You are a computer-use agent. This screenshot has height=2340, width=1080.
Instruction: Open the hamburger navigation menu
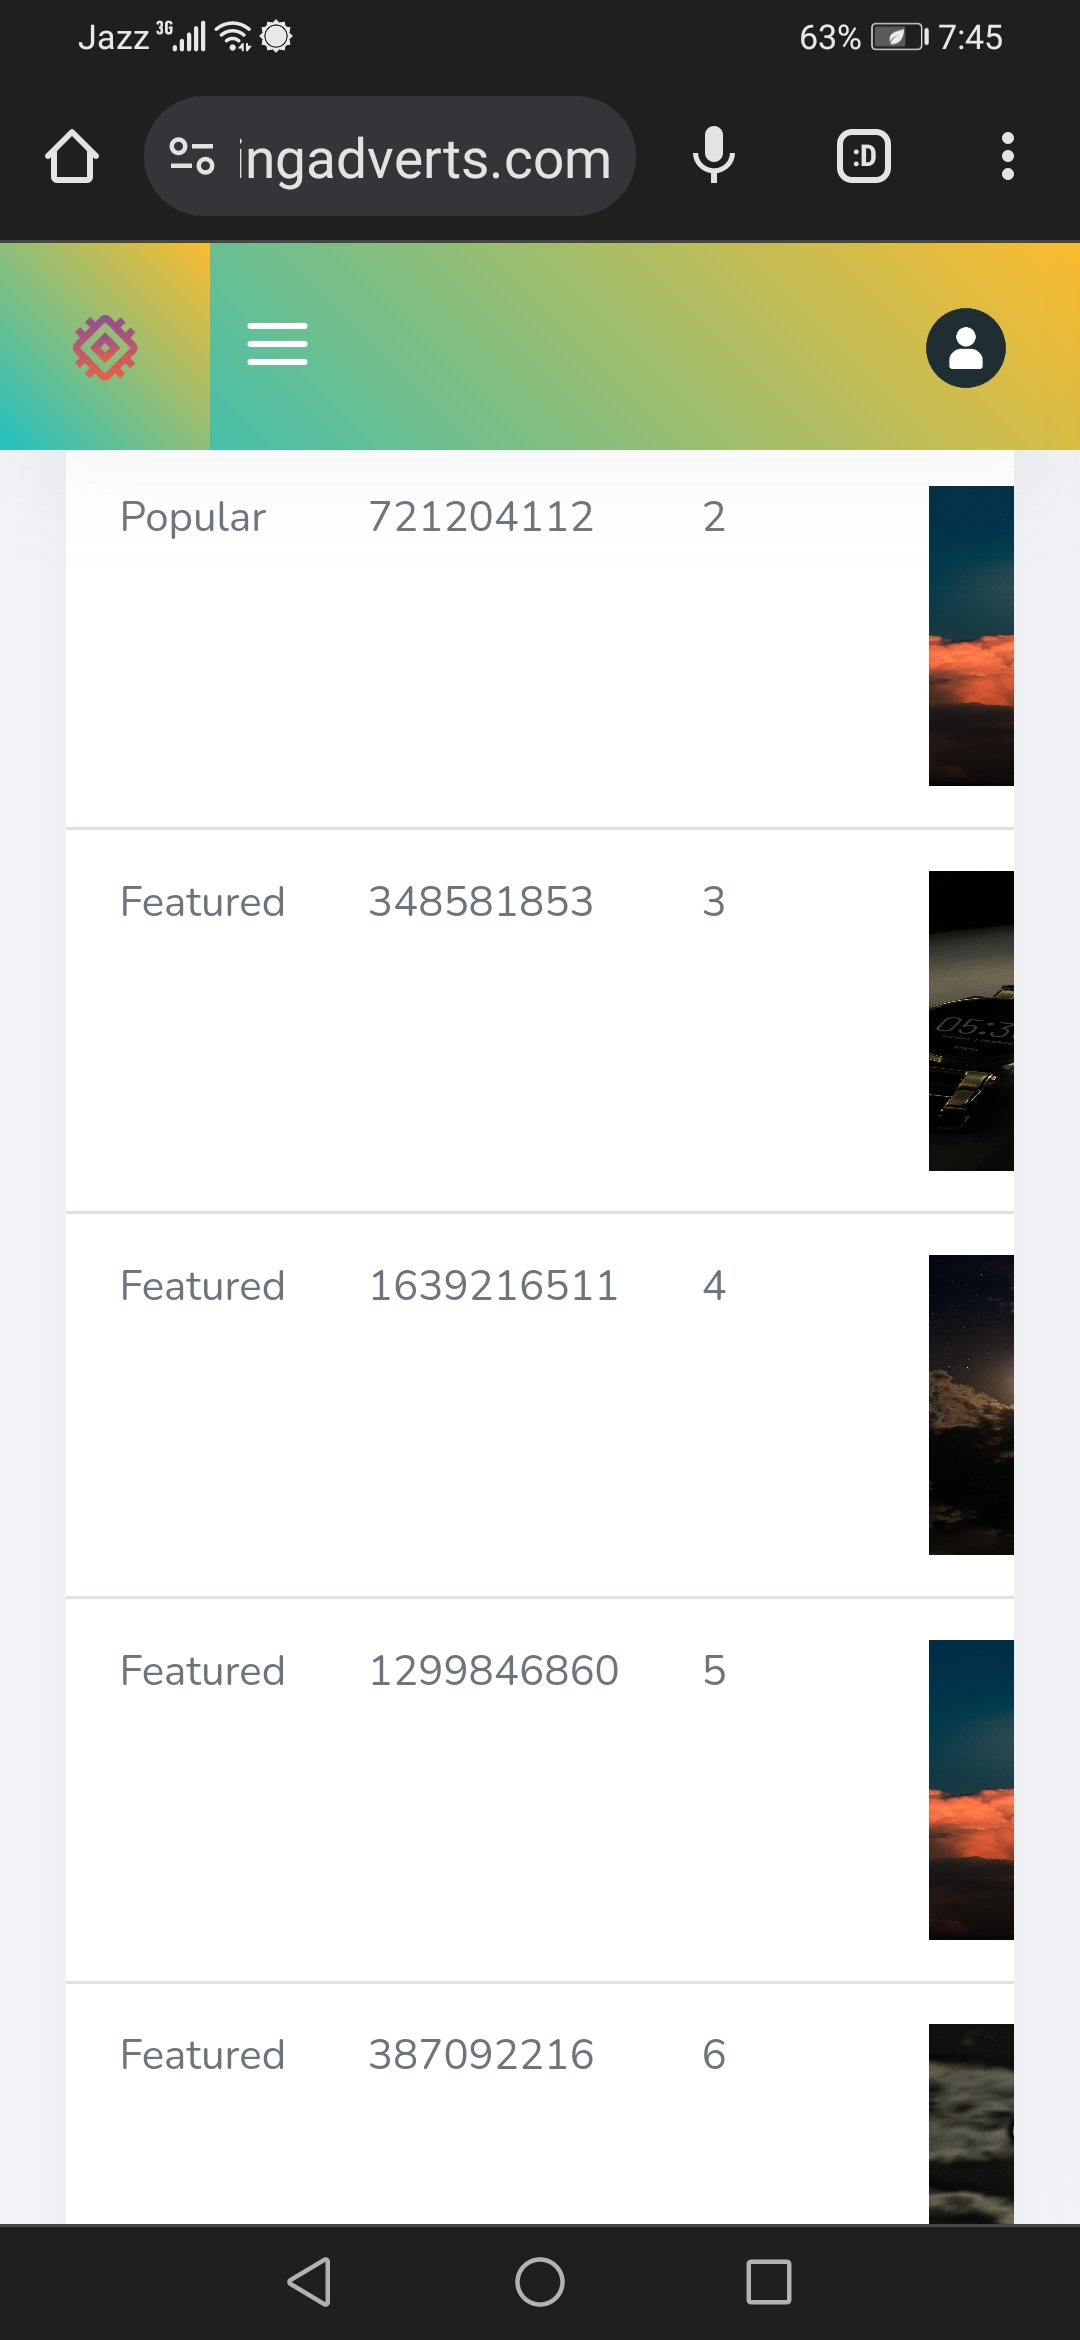[277, 344]
